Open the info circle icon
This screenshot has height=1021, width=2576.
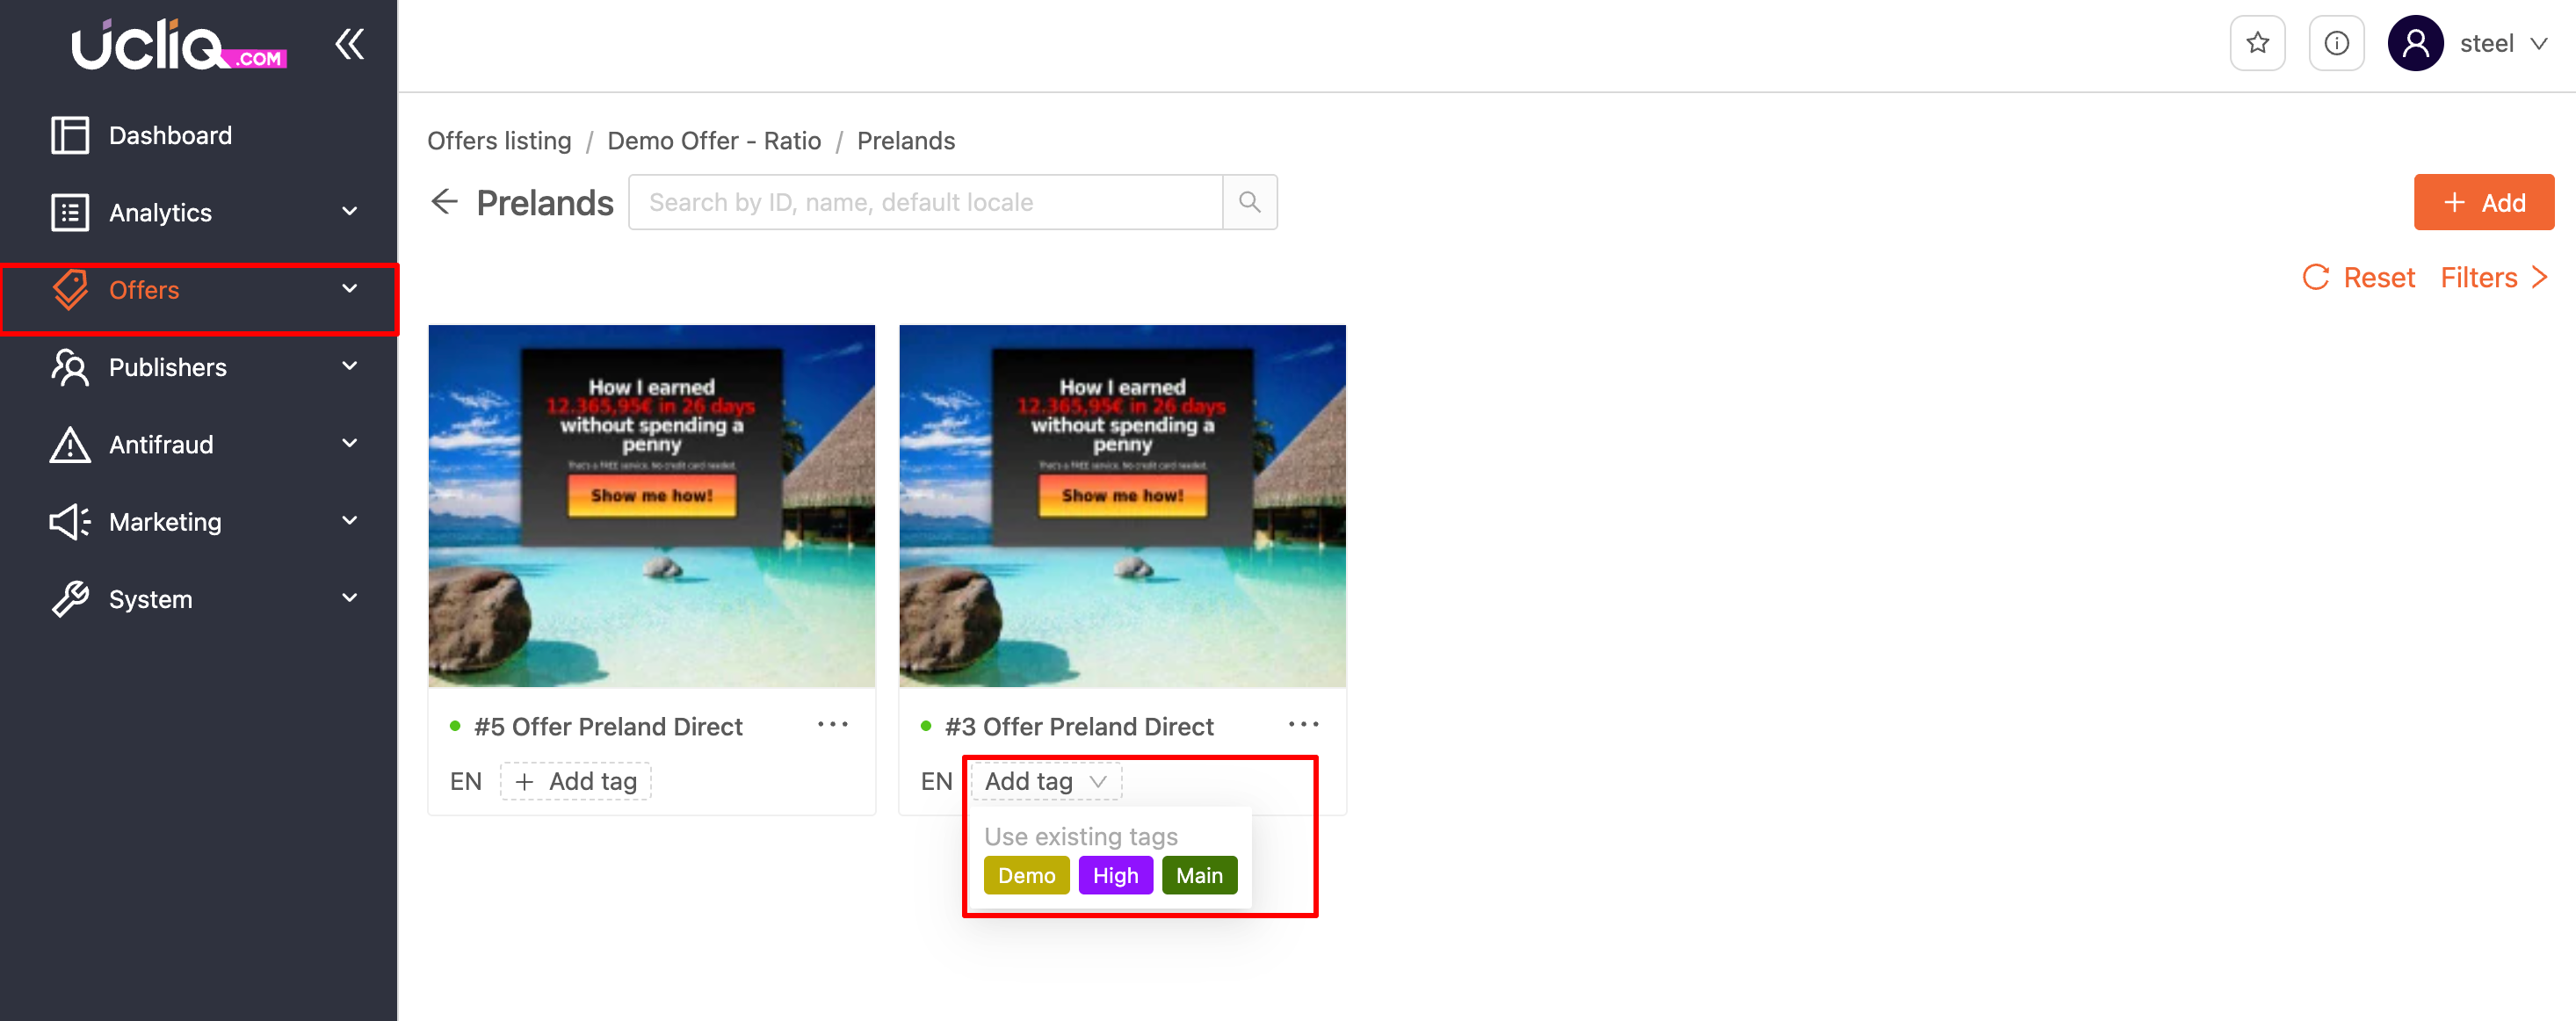tap(2336, 43)
